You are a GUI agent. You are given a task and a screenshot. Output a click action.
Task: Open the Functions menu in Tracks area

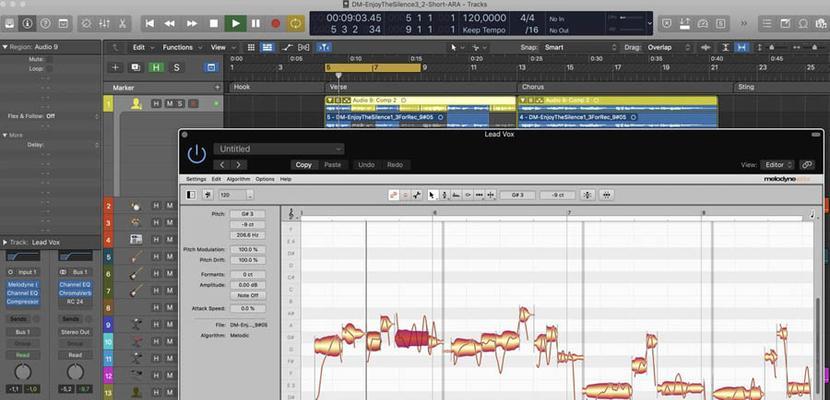pyautogui.click(x=182, y=47)
